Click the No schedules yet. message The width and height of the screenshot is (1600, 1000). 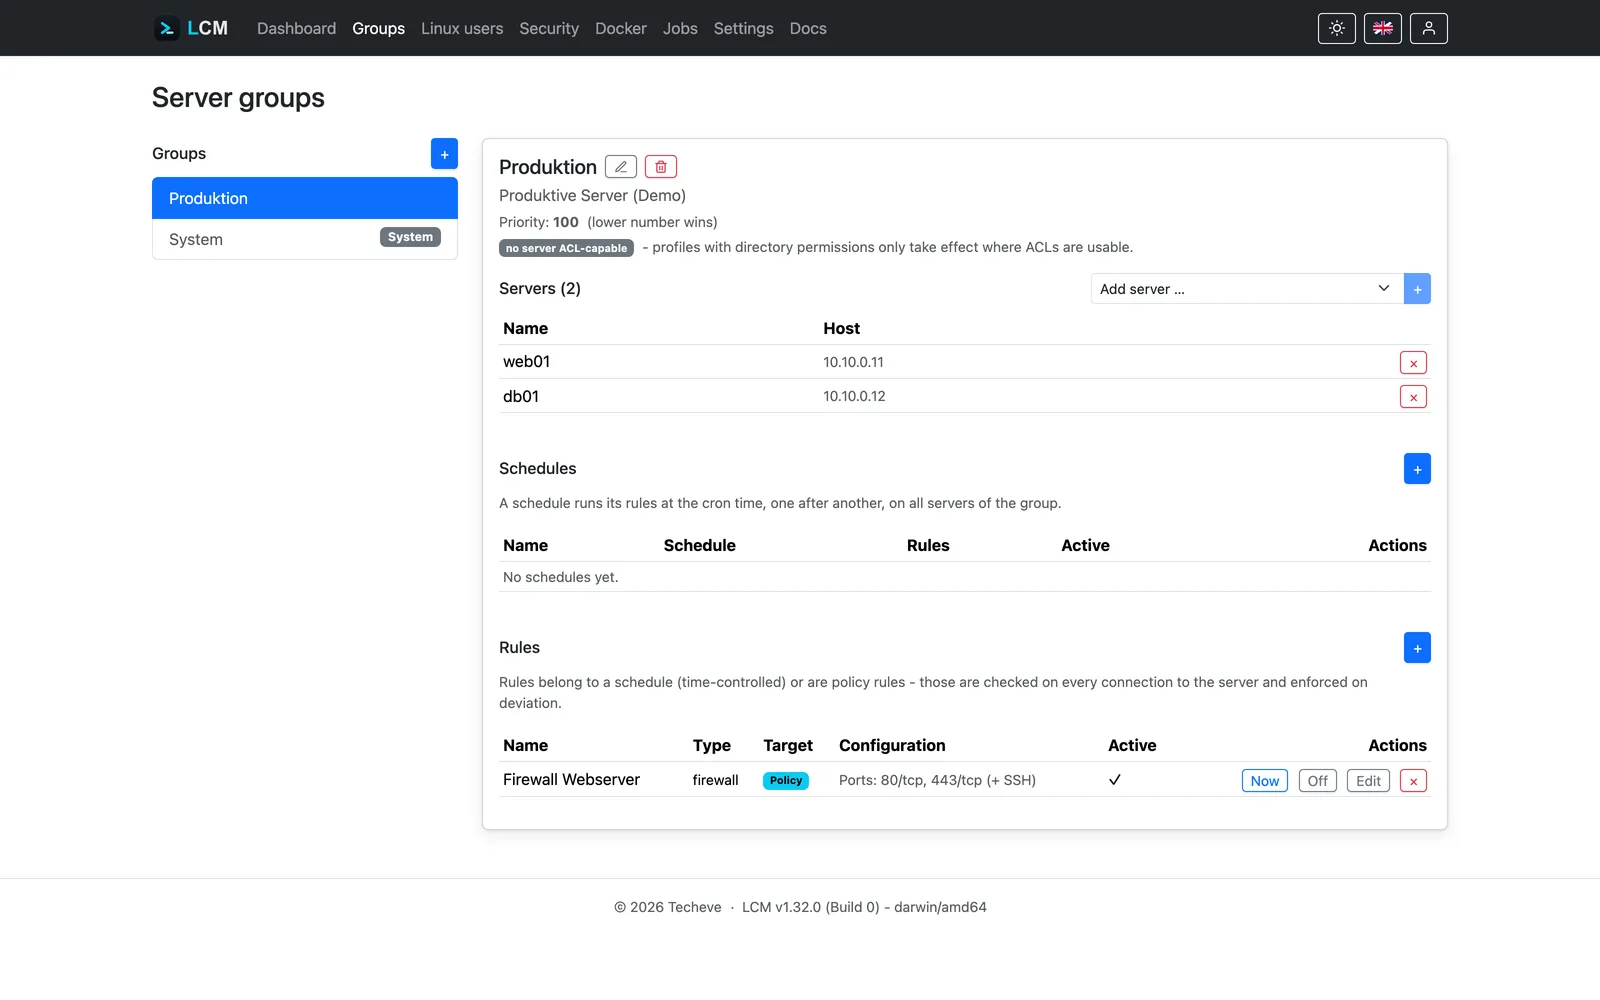pos(560,577)
